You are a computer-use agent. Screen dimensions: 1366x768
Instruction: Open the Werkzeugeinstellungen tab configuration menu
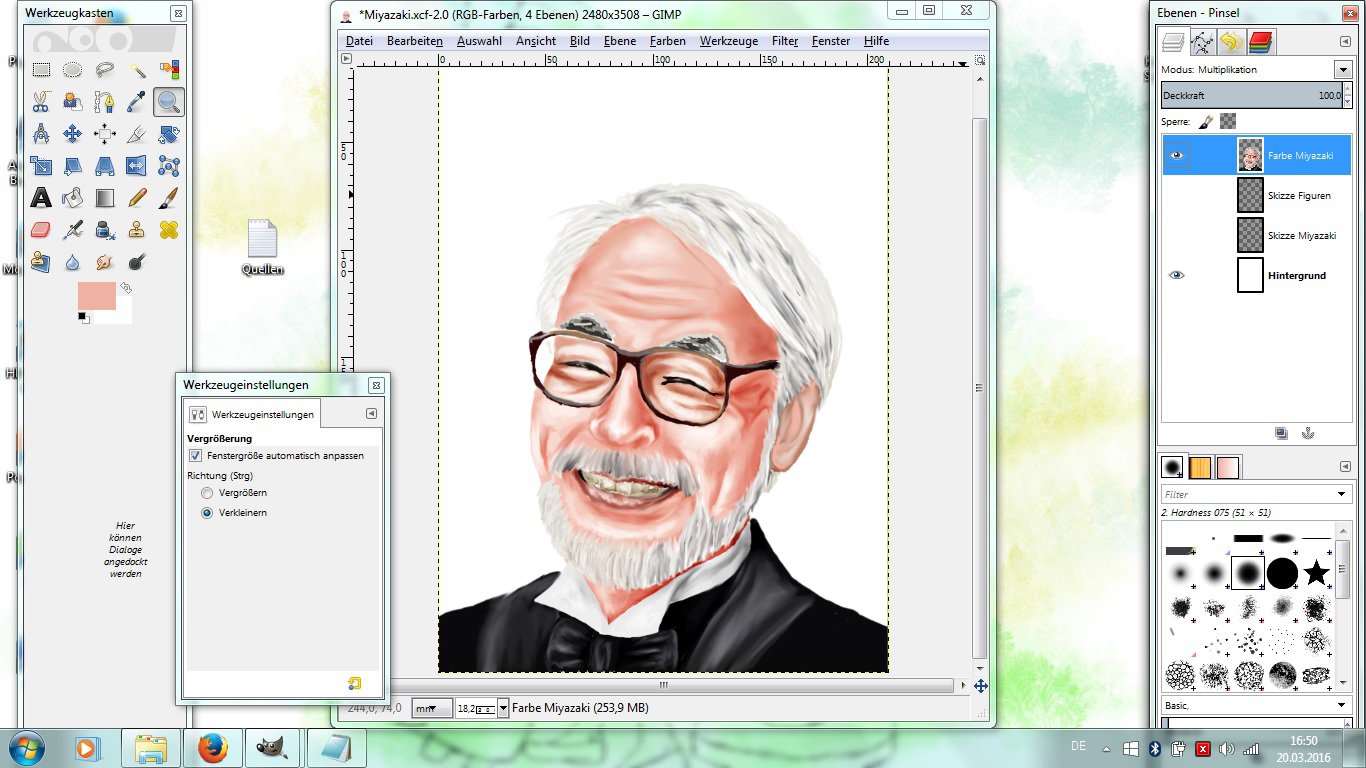pos(371,413)
